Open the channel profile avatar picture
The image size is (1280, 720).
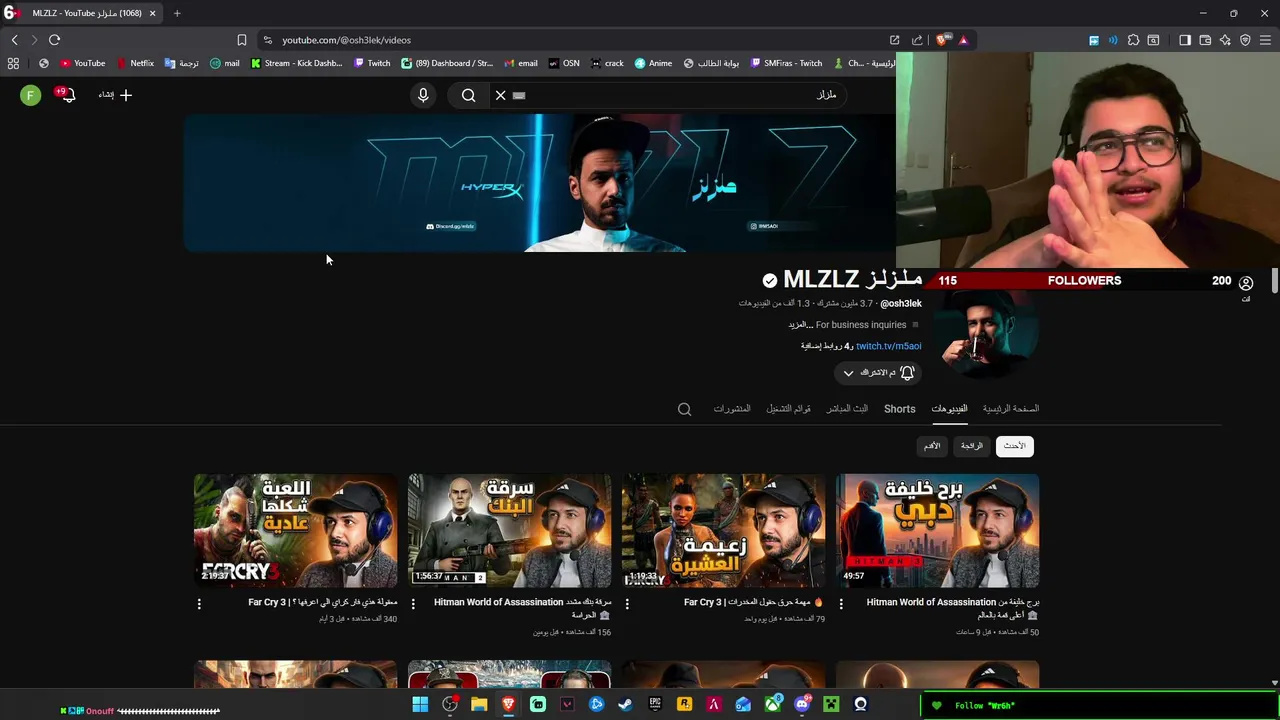(986, 335)
